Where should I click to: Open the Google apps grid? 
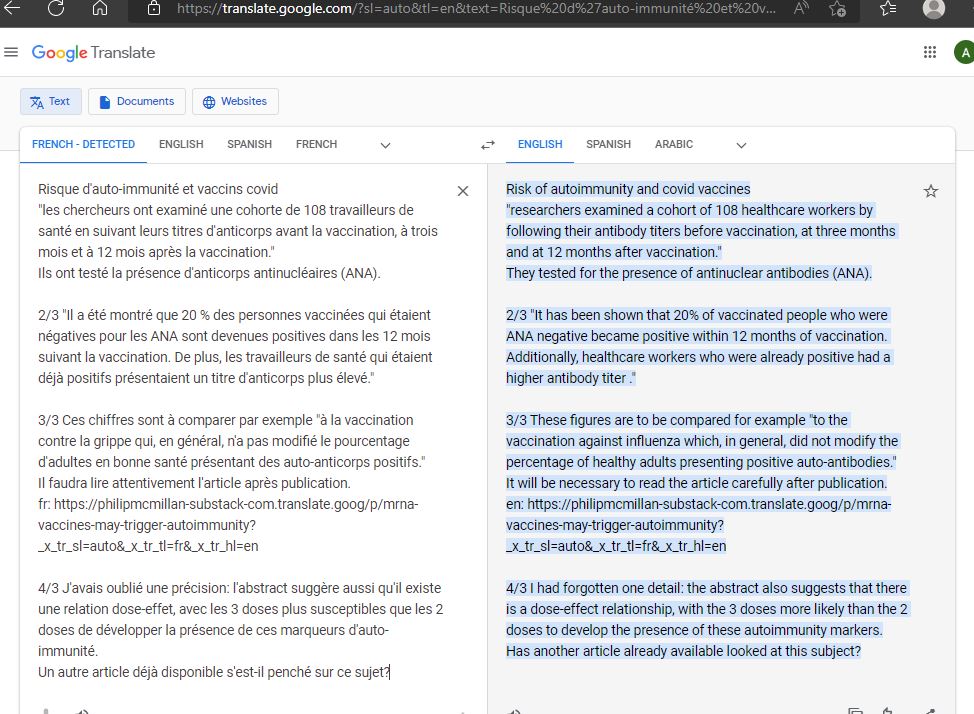pyautogui.click(x=930, y=52)
